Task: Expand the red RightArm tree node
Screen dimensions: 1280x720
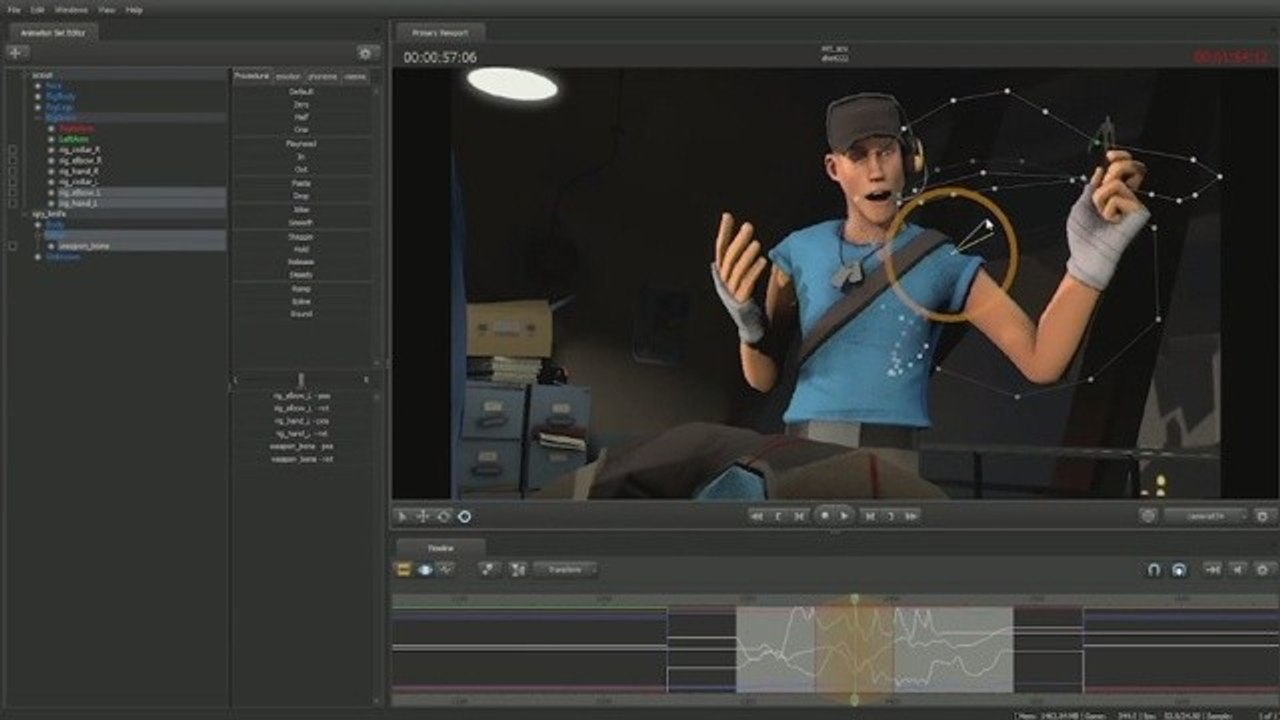Action: coord(52,128)
